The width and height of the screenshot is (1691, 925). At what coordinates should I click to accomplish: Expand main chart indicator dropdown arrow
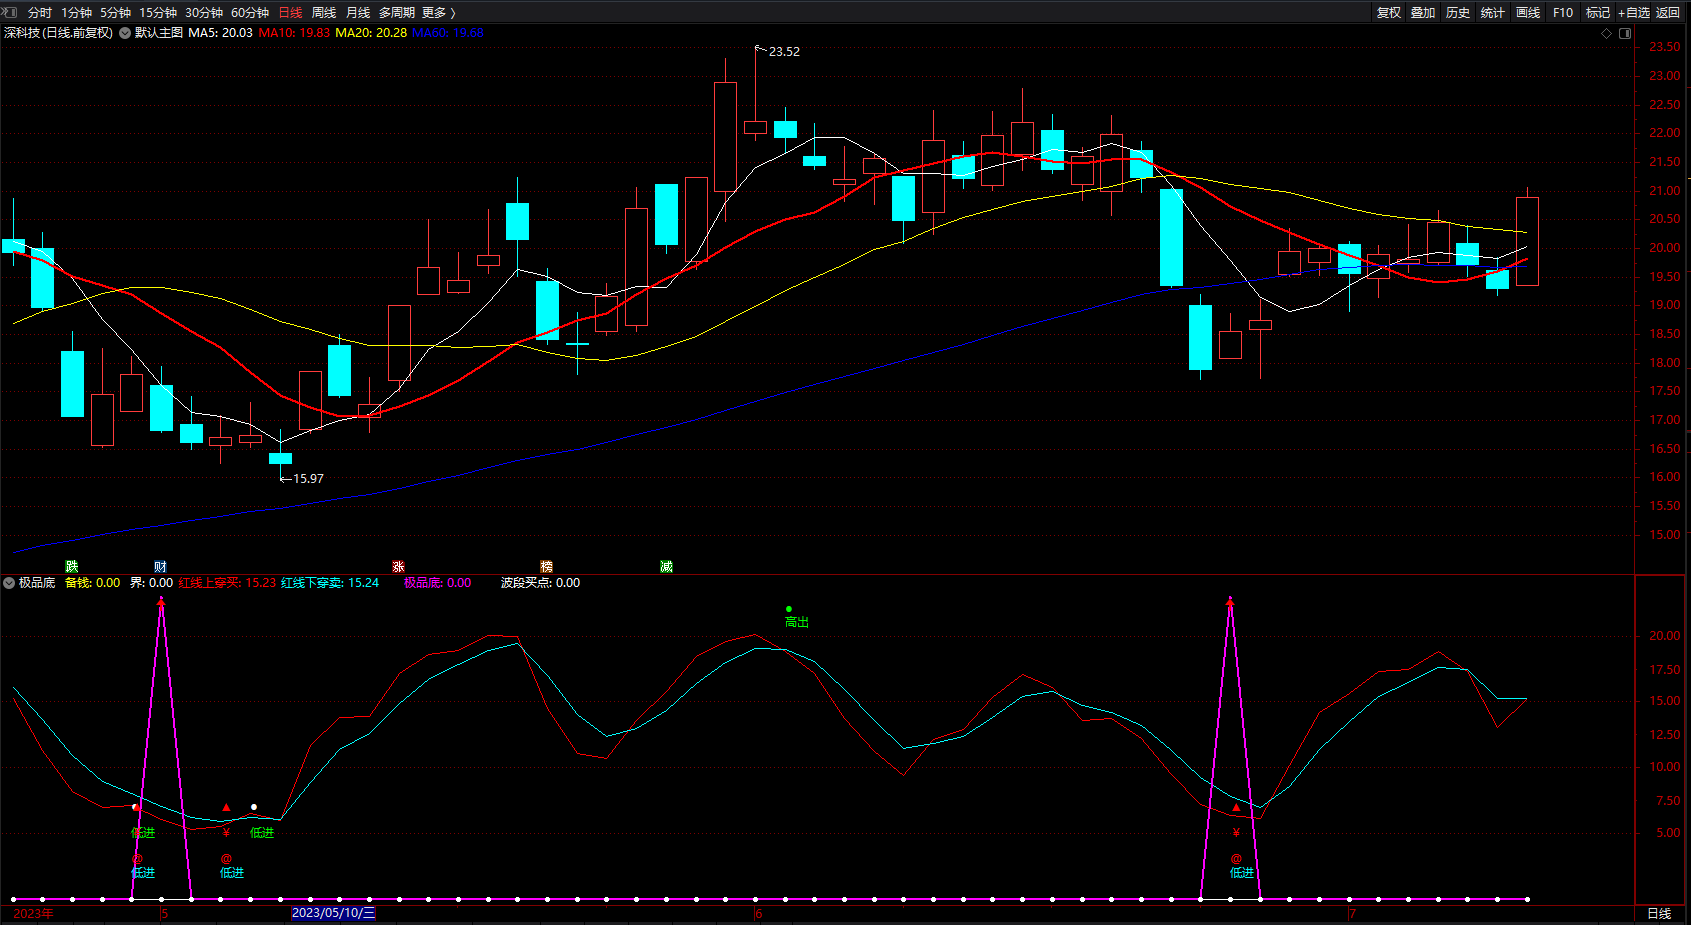click(125, 33)
